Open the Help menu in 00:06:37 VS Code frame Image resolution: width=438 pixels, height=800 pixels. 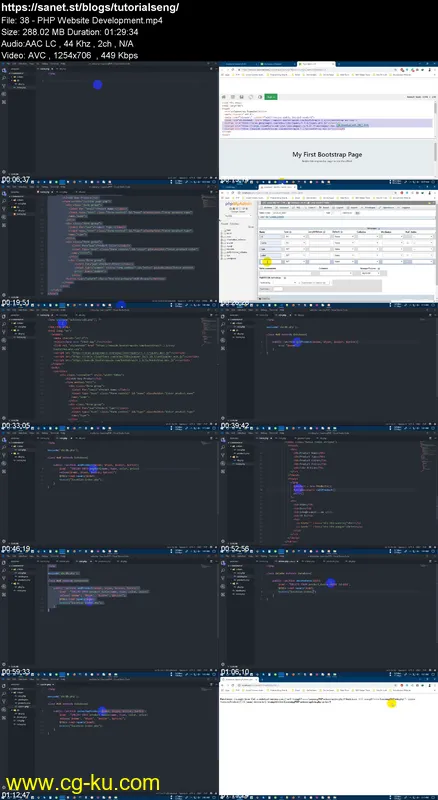[x=63, y=64]
